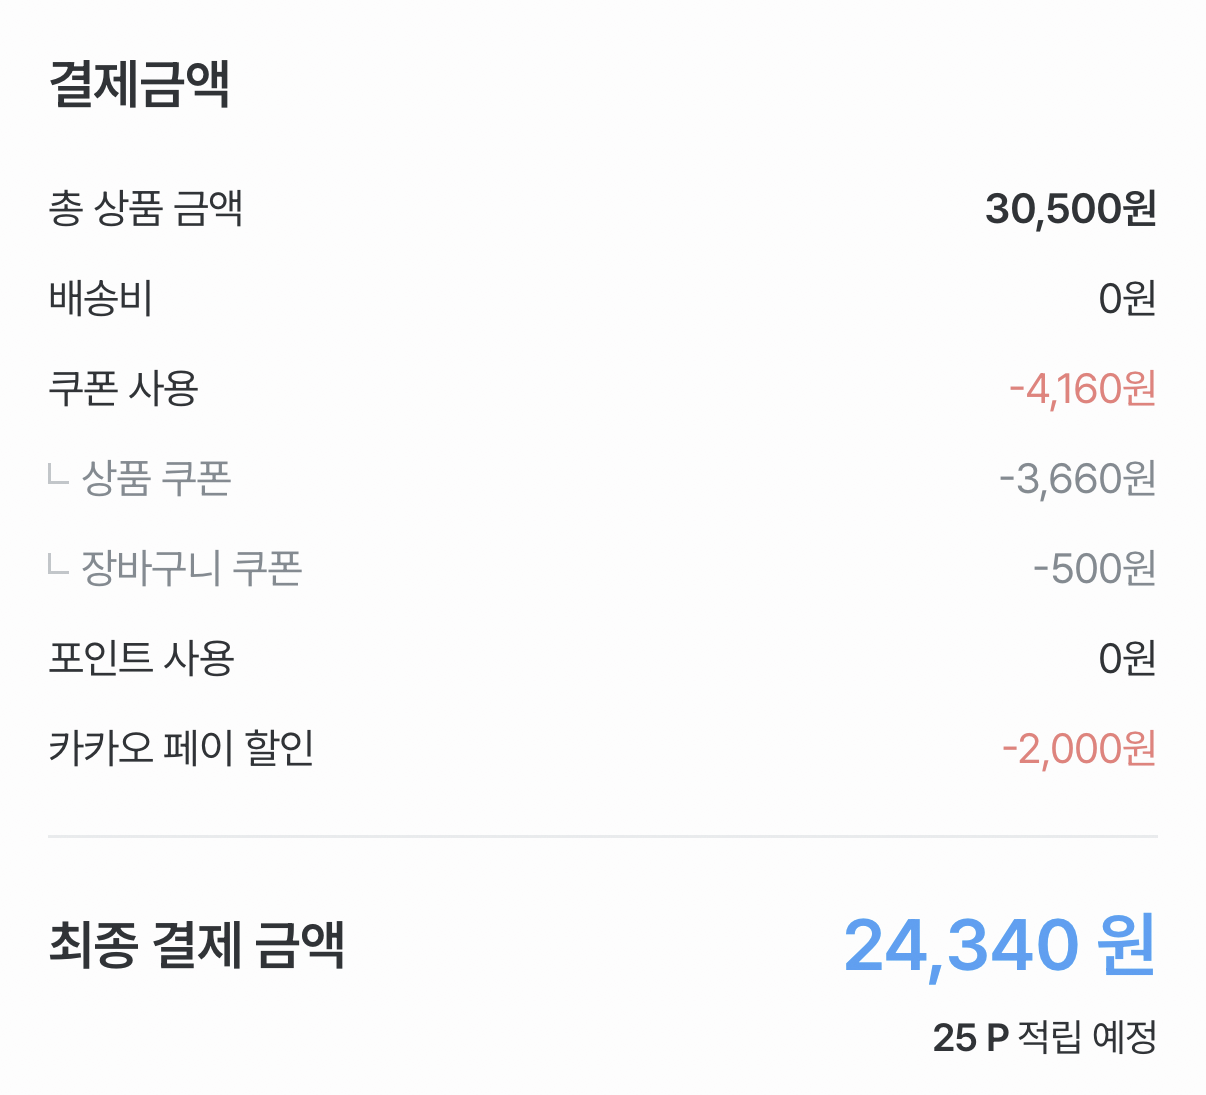Click the 25 P 적립 예정 text

1044,1037
